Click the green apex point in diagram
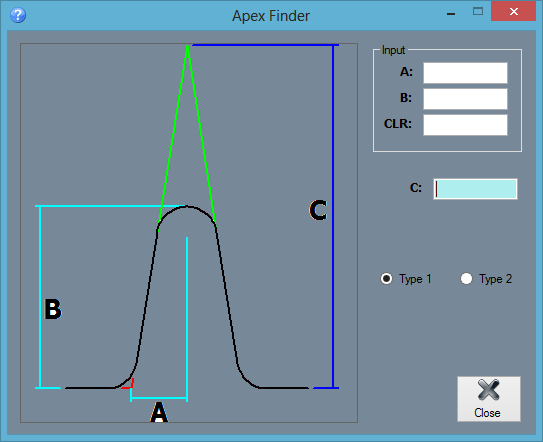Screen dimensions: 543x442 [x=187, y=46]
